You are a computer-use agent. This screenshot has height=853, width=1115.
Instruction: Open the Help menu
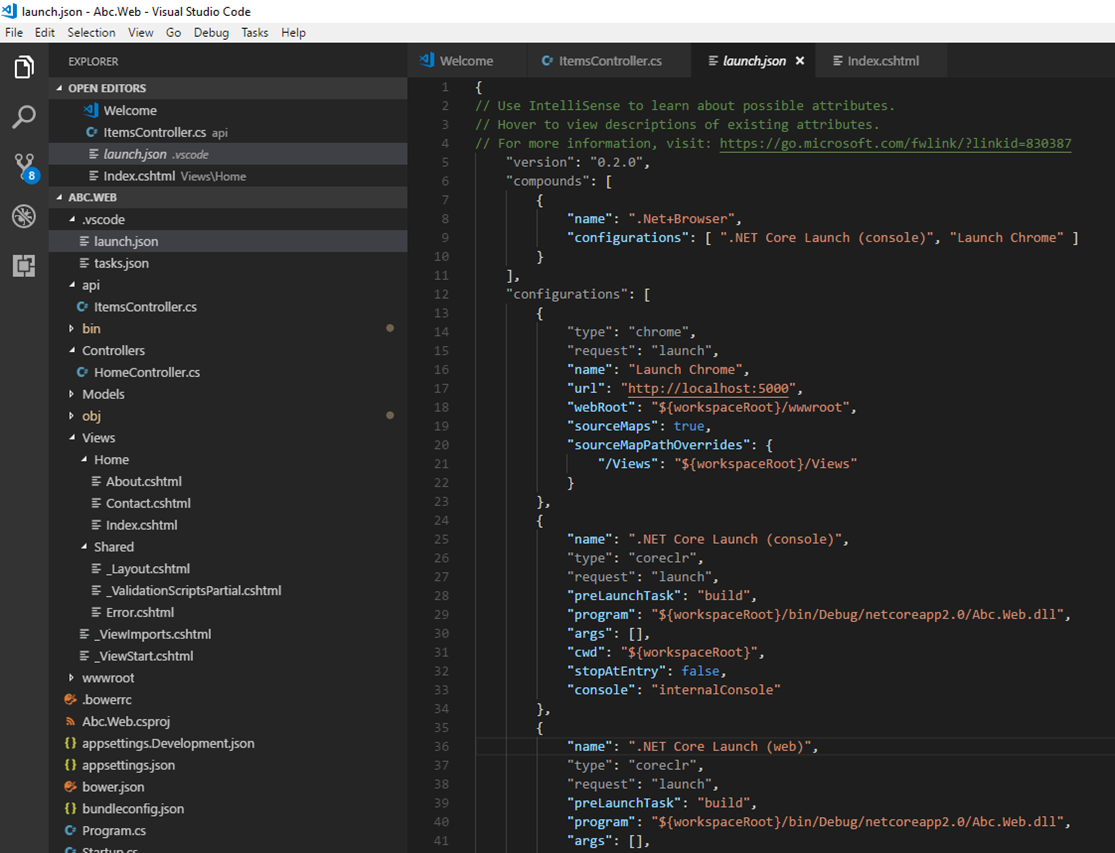[293, 33]
